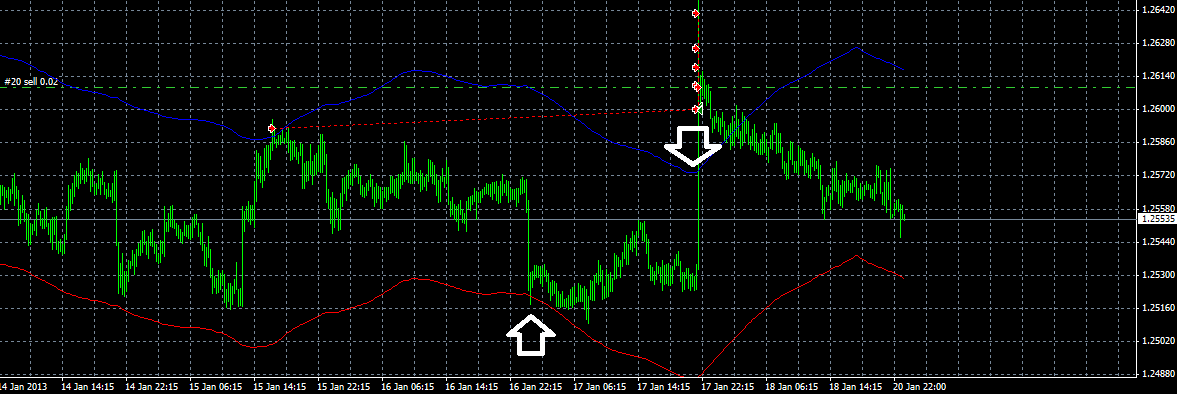Screen dimensions: 1177x394
Task: Click the 1.24880 price axis label
Action: (x=1157, y=374)
